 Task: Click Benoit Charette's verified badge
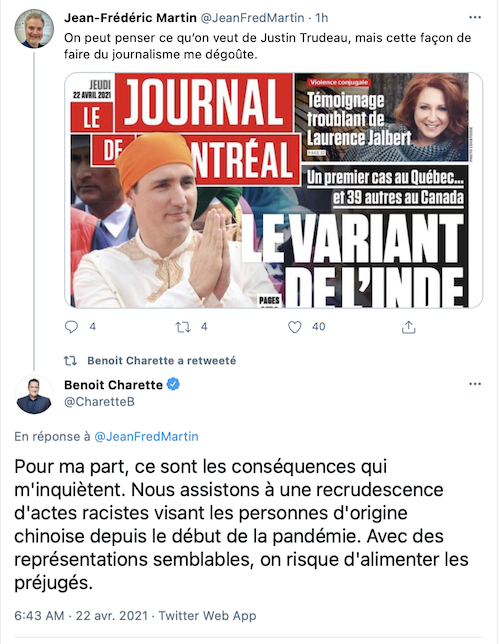pos(173,384)
